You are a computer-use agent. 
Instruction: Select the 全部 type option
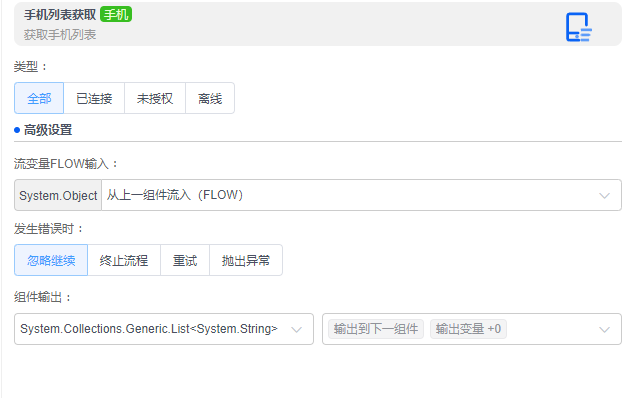[x=39, y=98]
